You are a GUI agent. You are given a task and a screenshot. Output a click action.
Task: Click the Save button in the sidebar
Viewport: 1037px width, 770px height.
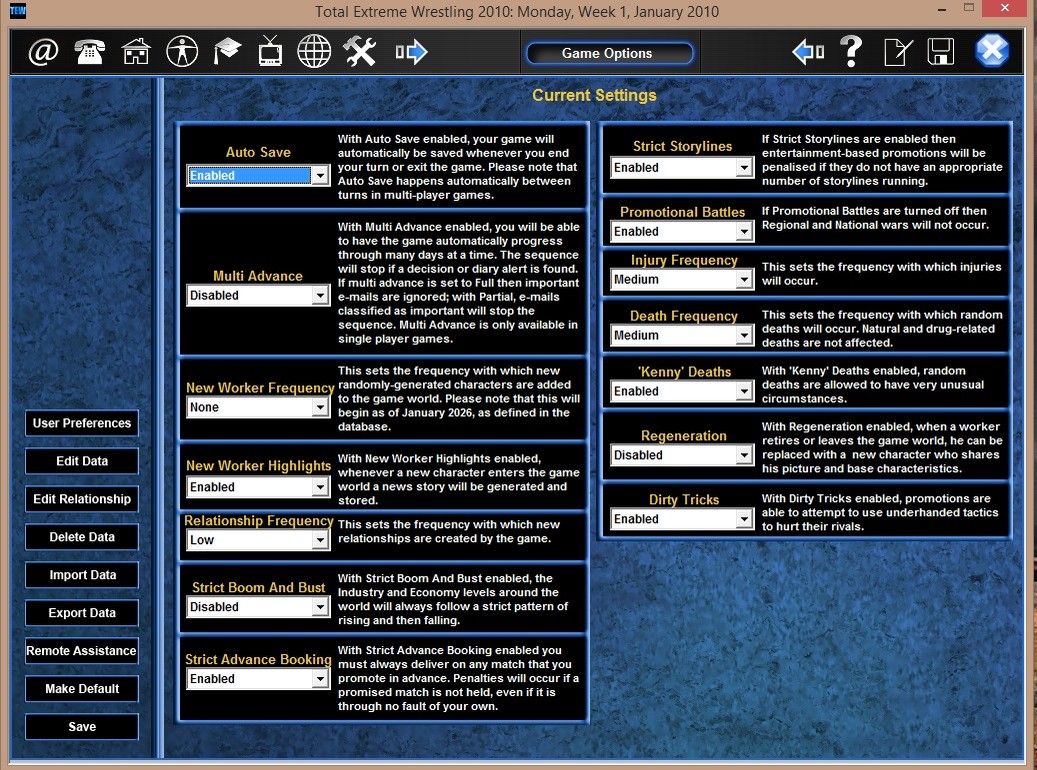[81, 727]
